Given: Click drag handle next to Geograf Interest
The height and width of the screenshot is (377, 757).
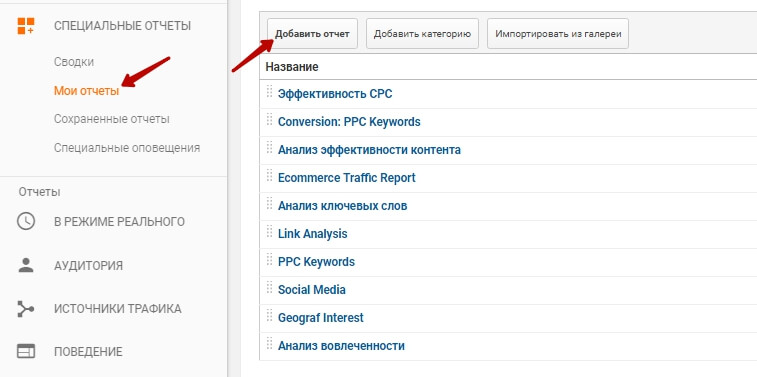Looking at the screenshot, I should tap(269, 315).
